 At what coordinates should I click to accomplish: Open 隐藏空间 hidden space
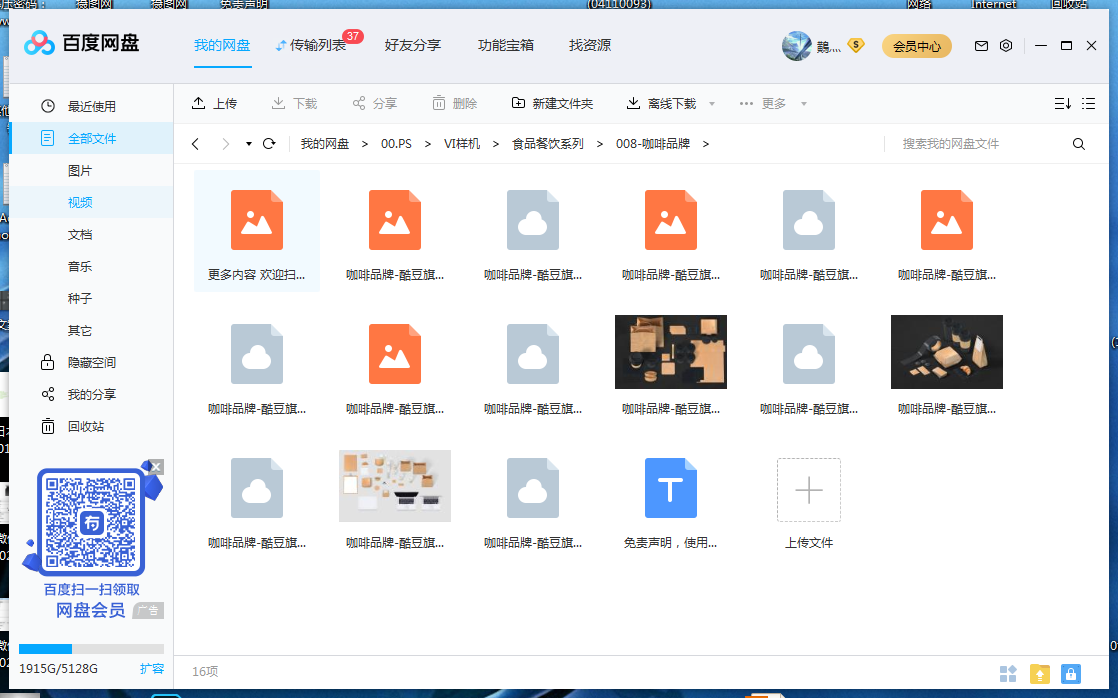(x=91, y=362)
